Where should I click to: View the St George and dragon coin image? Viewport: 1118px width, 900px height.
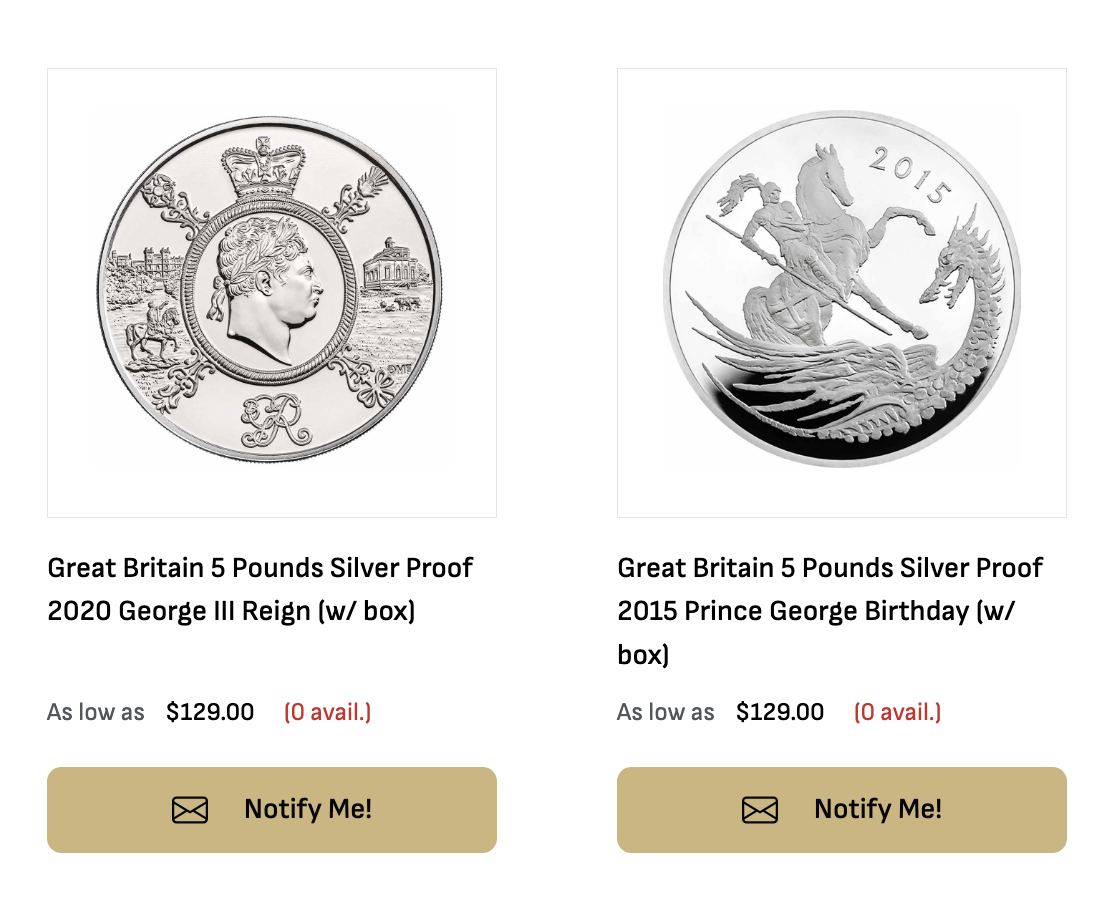click(x=842, y=290)
